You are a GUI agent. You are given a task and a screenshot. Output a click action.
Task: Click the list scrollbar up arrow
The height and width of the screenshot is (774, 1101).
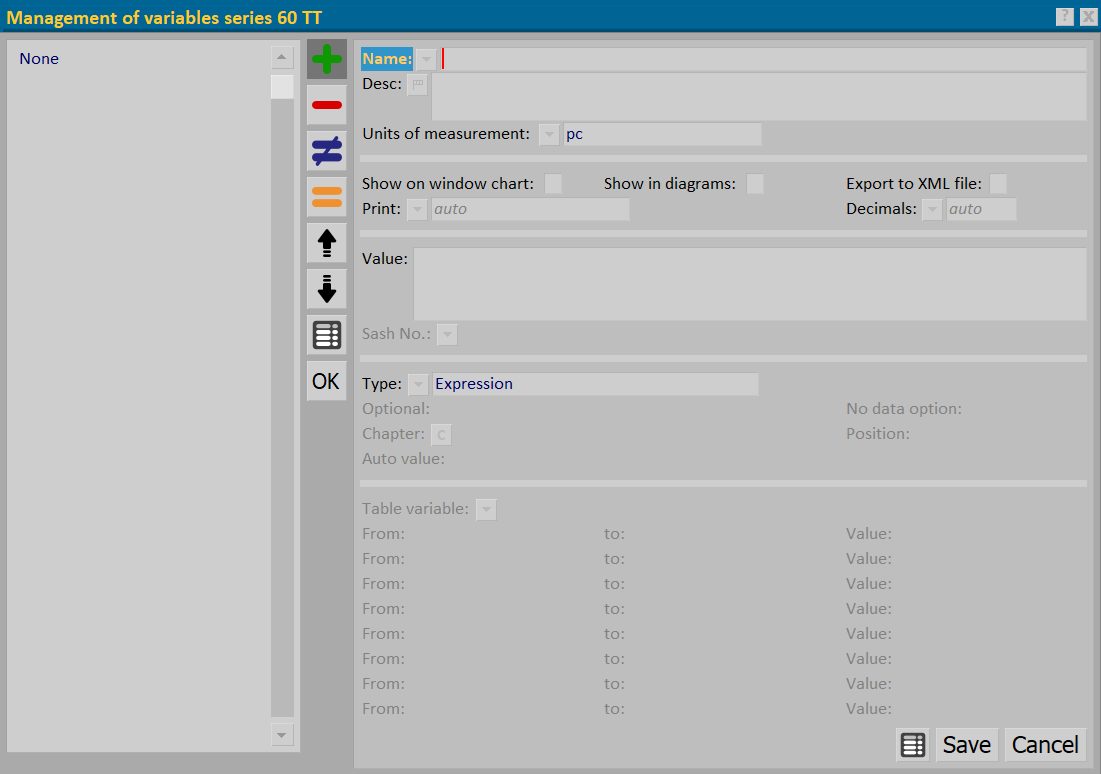click(x=282, y=58)
